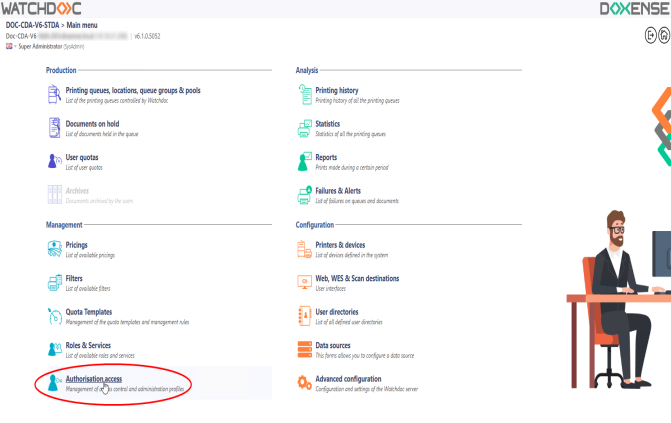Screen dimensions: 671x423
Task: Select the Filters icon
Action: tap(55, 282)
